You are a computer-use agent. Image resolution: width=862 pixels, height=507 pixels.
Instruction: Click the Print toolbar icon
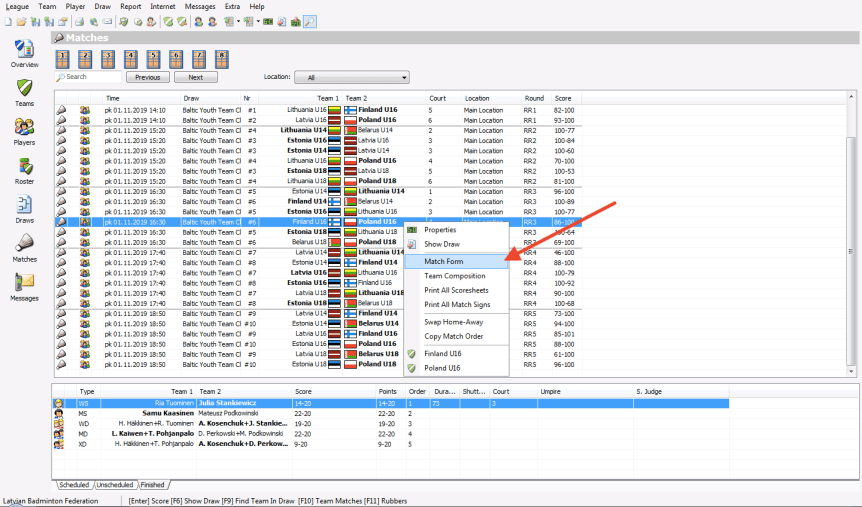[x=80, y=22]
